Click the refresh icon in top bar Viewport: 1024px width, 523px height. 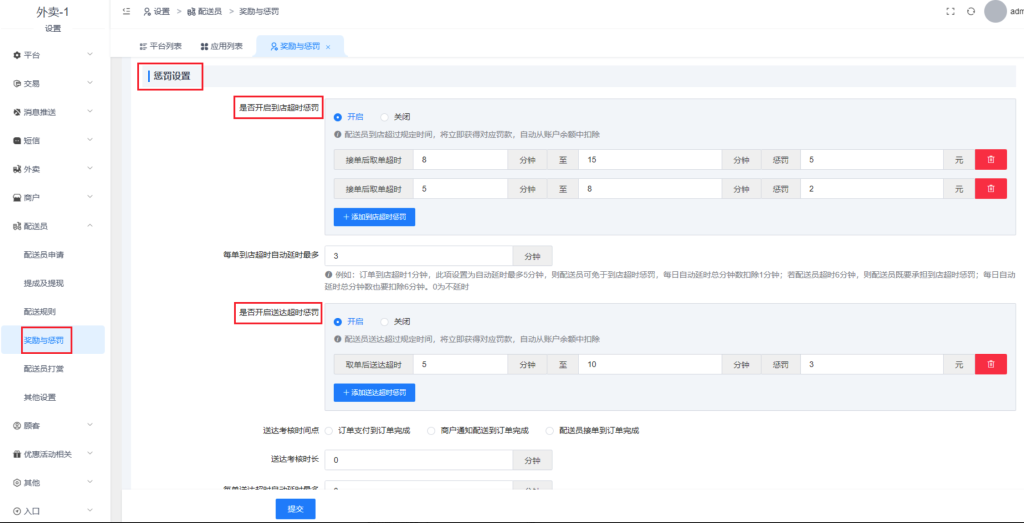pos(970,11)
